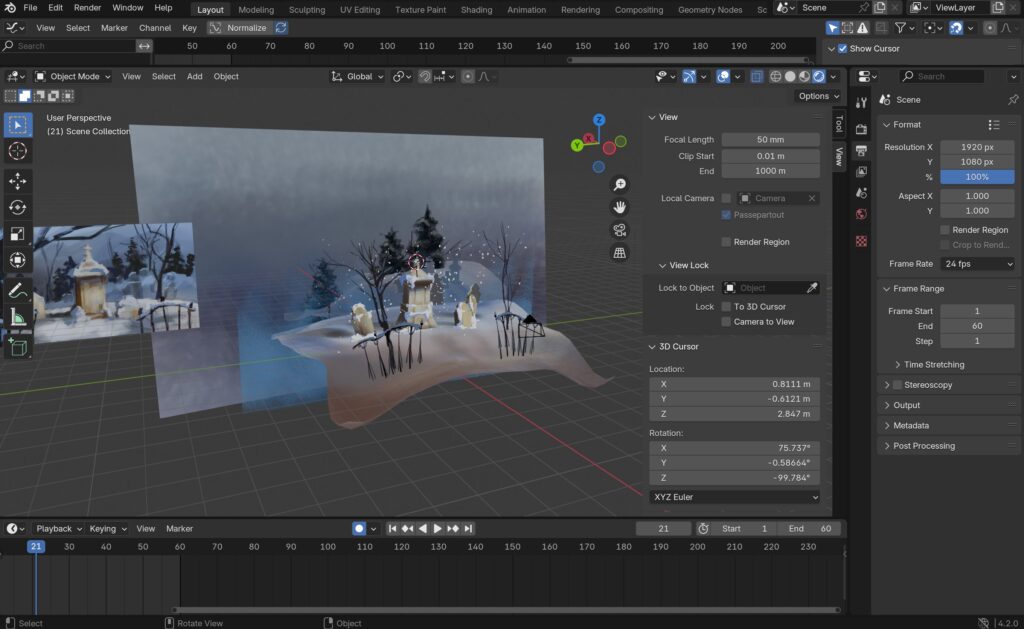Expand the Output panel
The width and height of the screenshot is (1024, 629).
[906, 405]
